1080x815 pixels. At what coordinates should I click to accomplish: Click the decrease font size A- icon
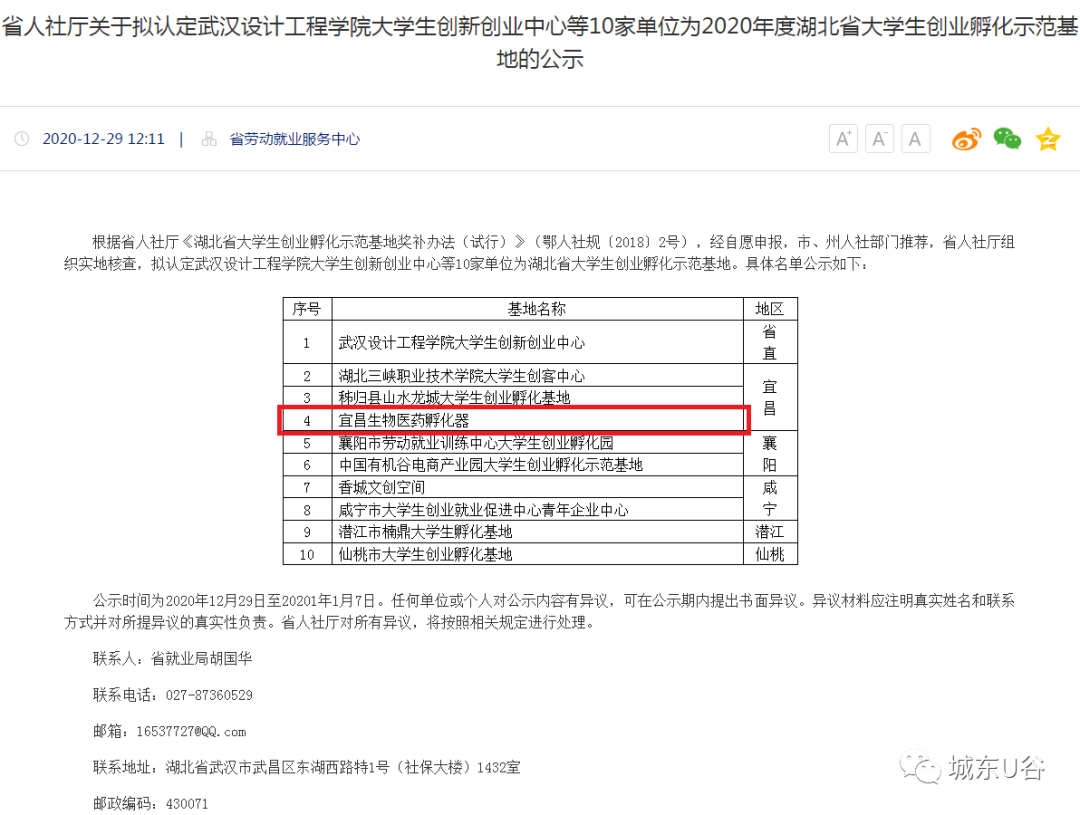(879, 139)
